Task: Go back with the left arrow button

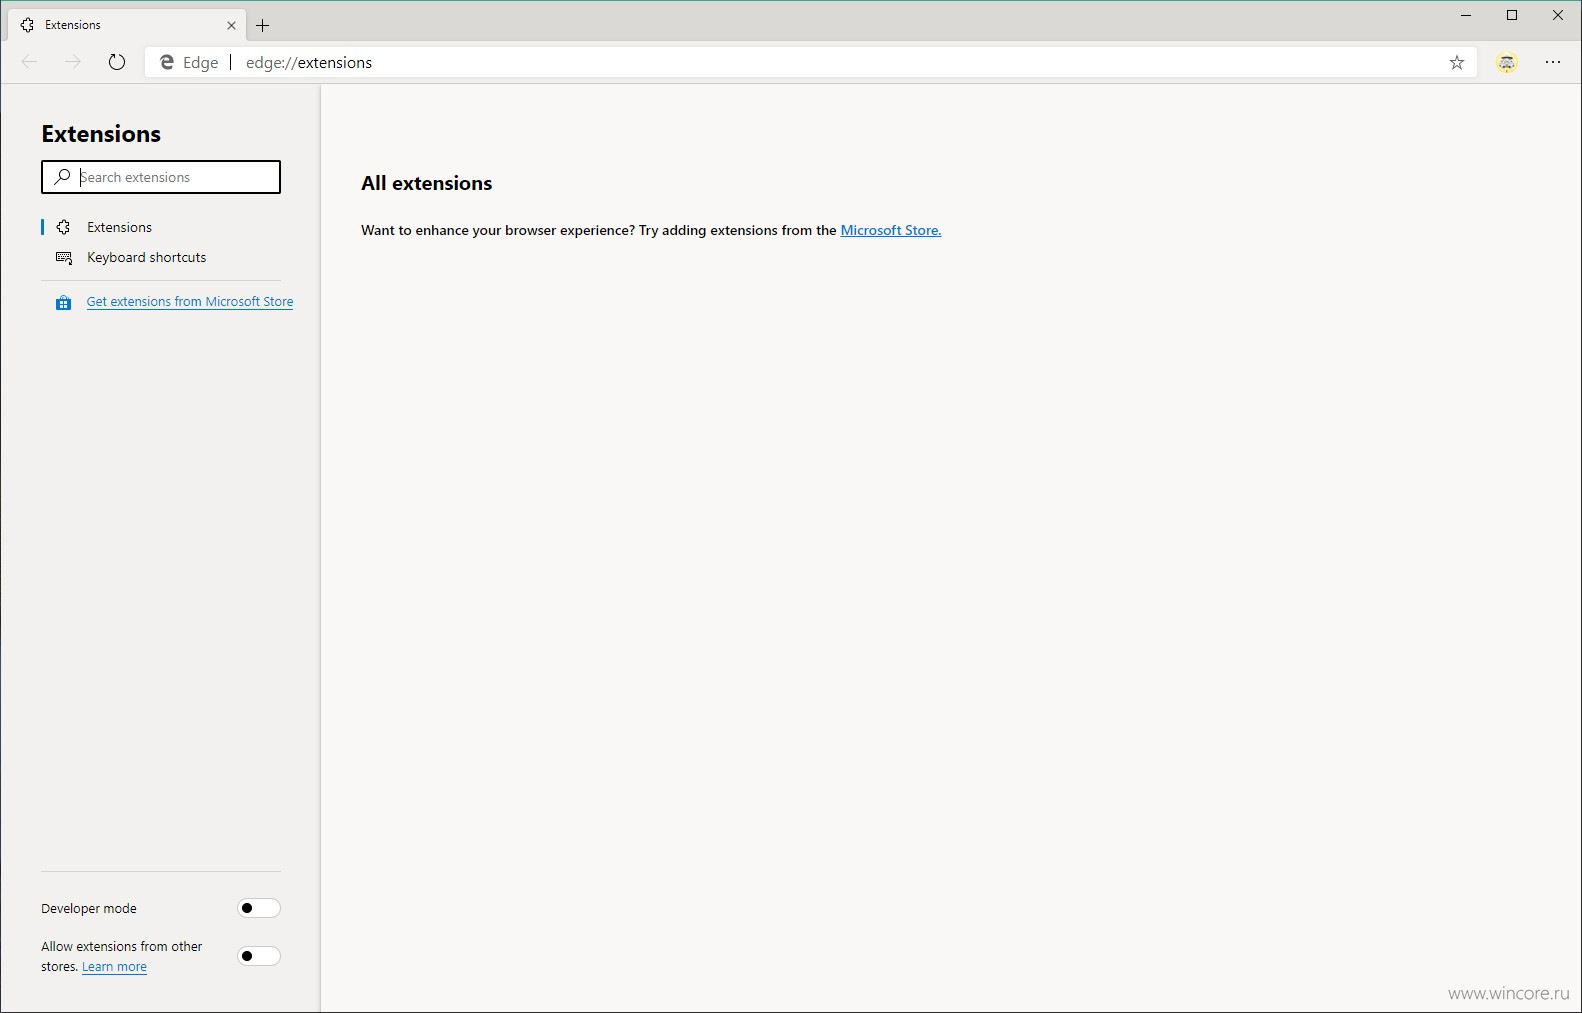Action: tap(29, 62)
